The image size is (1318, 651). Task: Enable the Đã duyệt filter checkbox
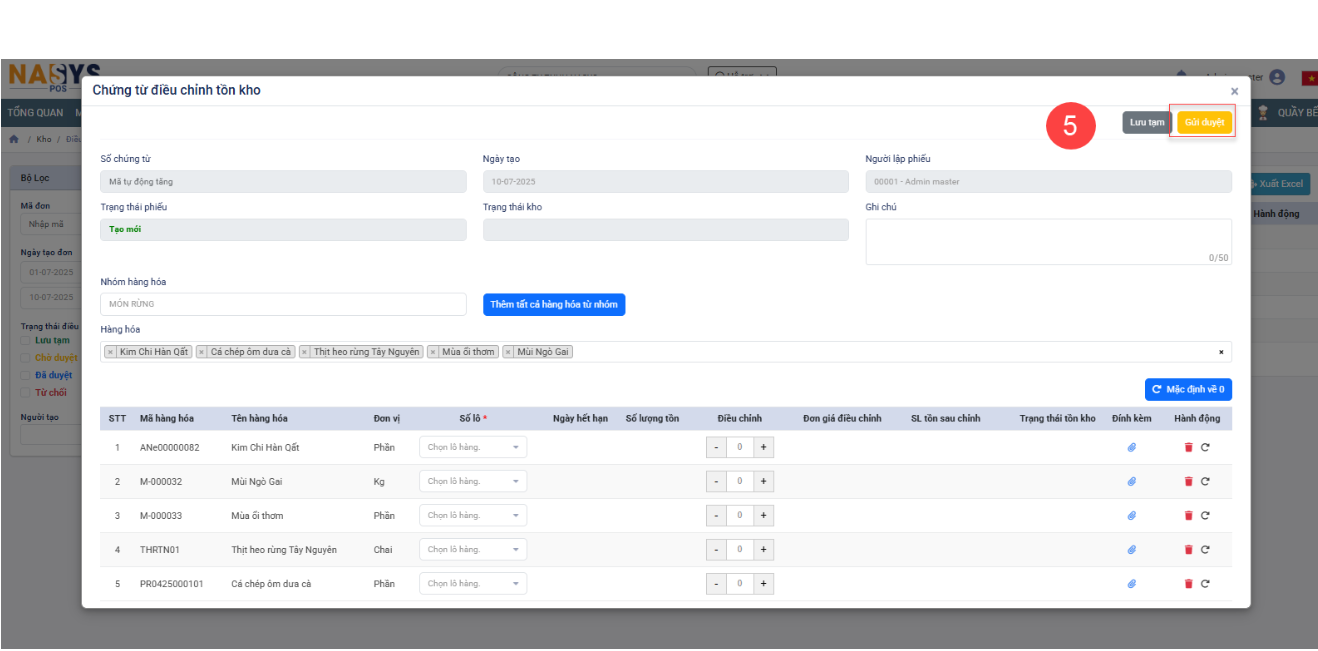click(26, 376)
